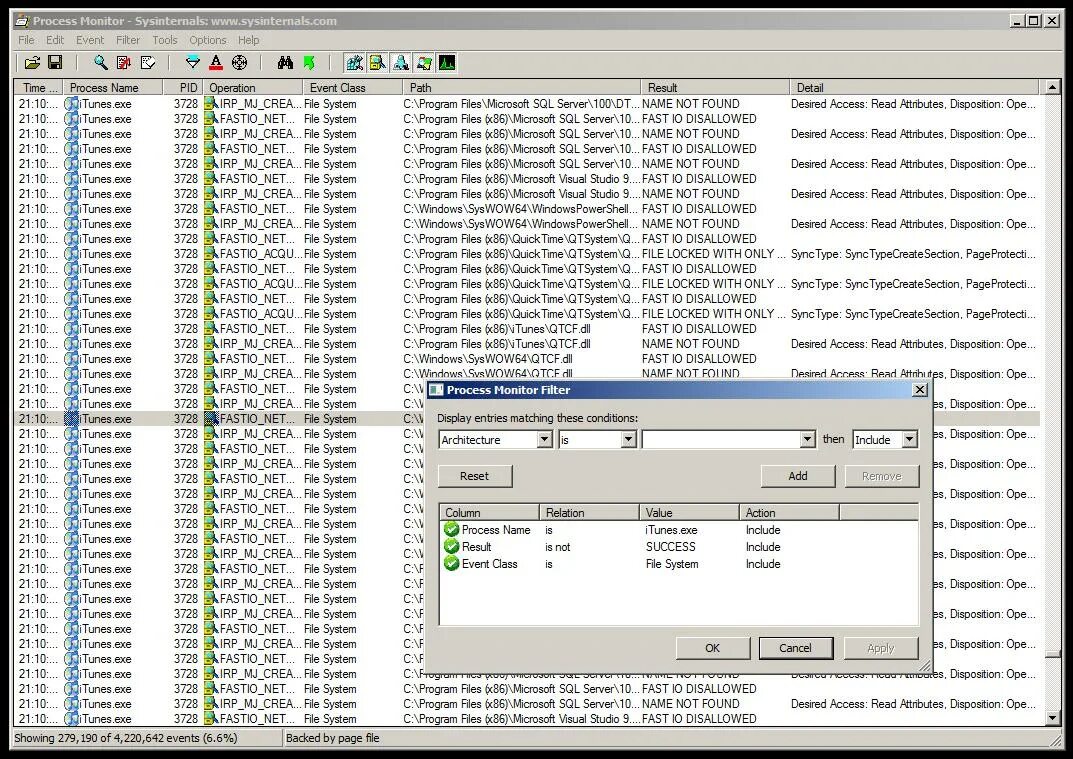The height and width of the screenshot is (759, 1073).
Task: Click the Add button in filter dialog
Action: point(798,476)
